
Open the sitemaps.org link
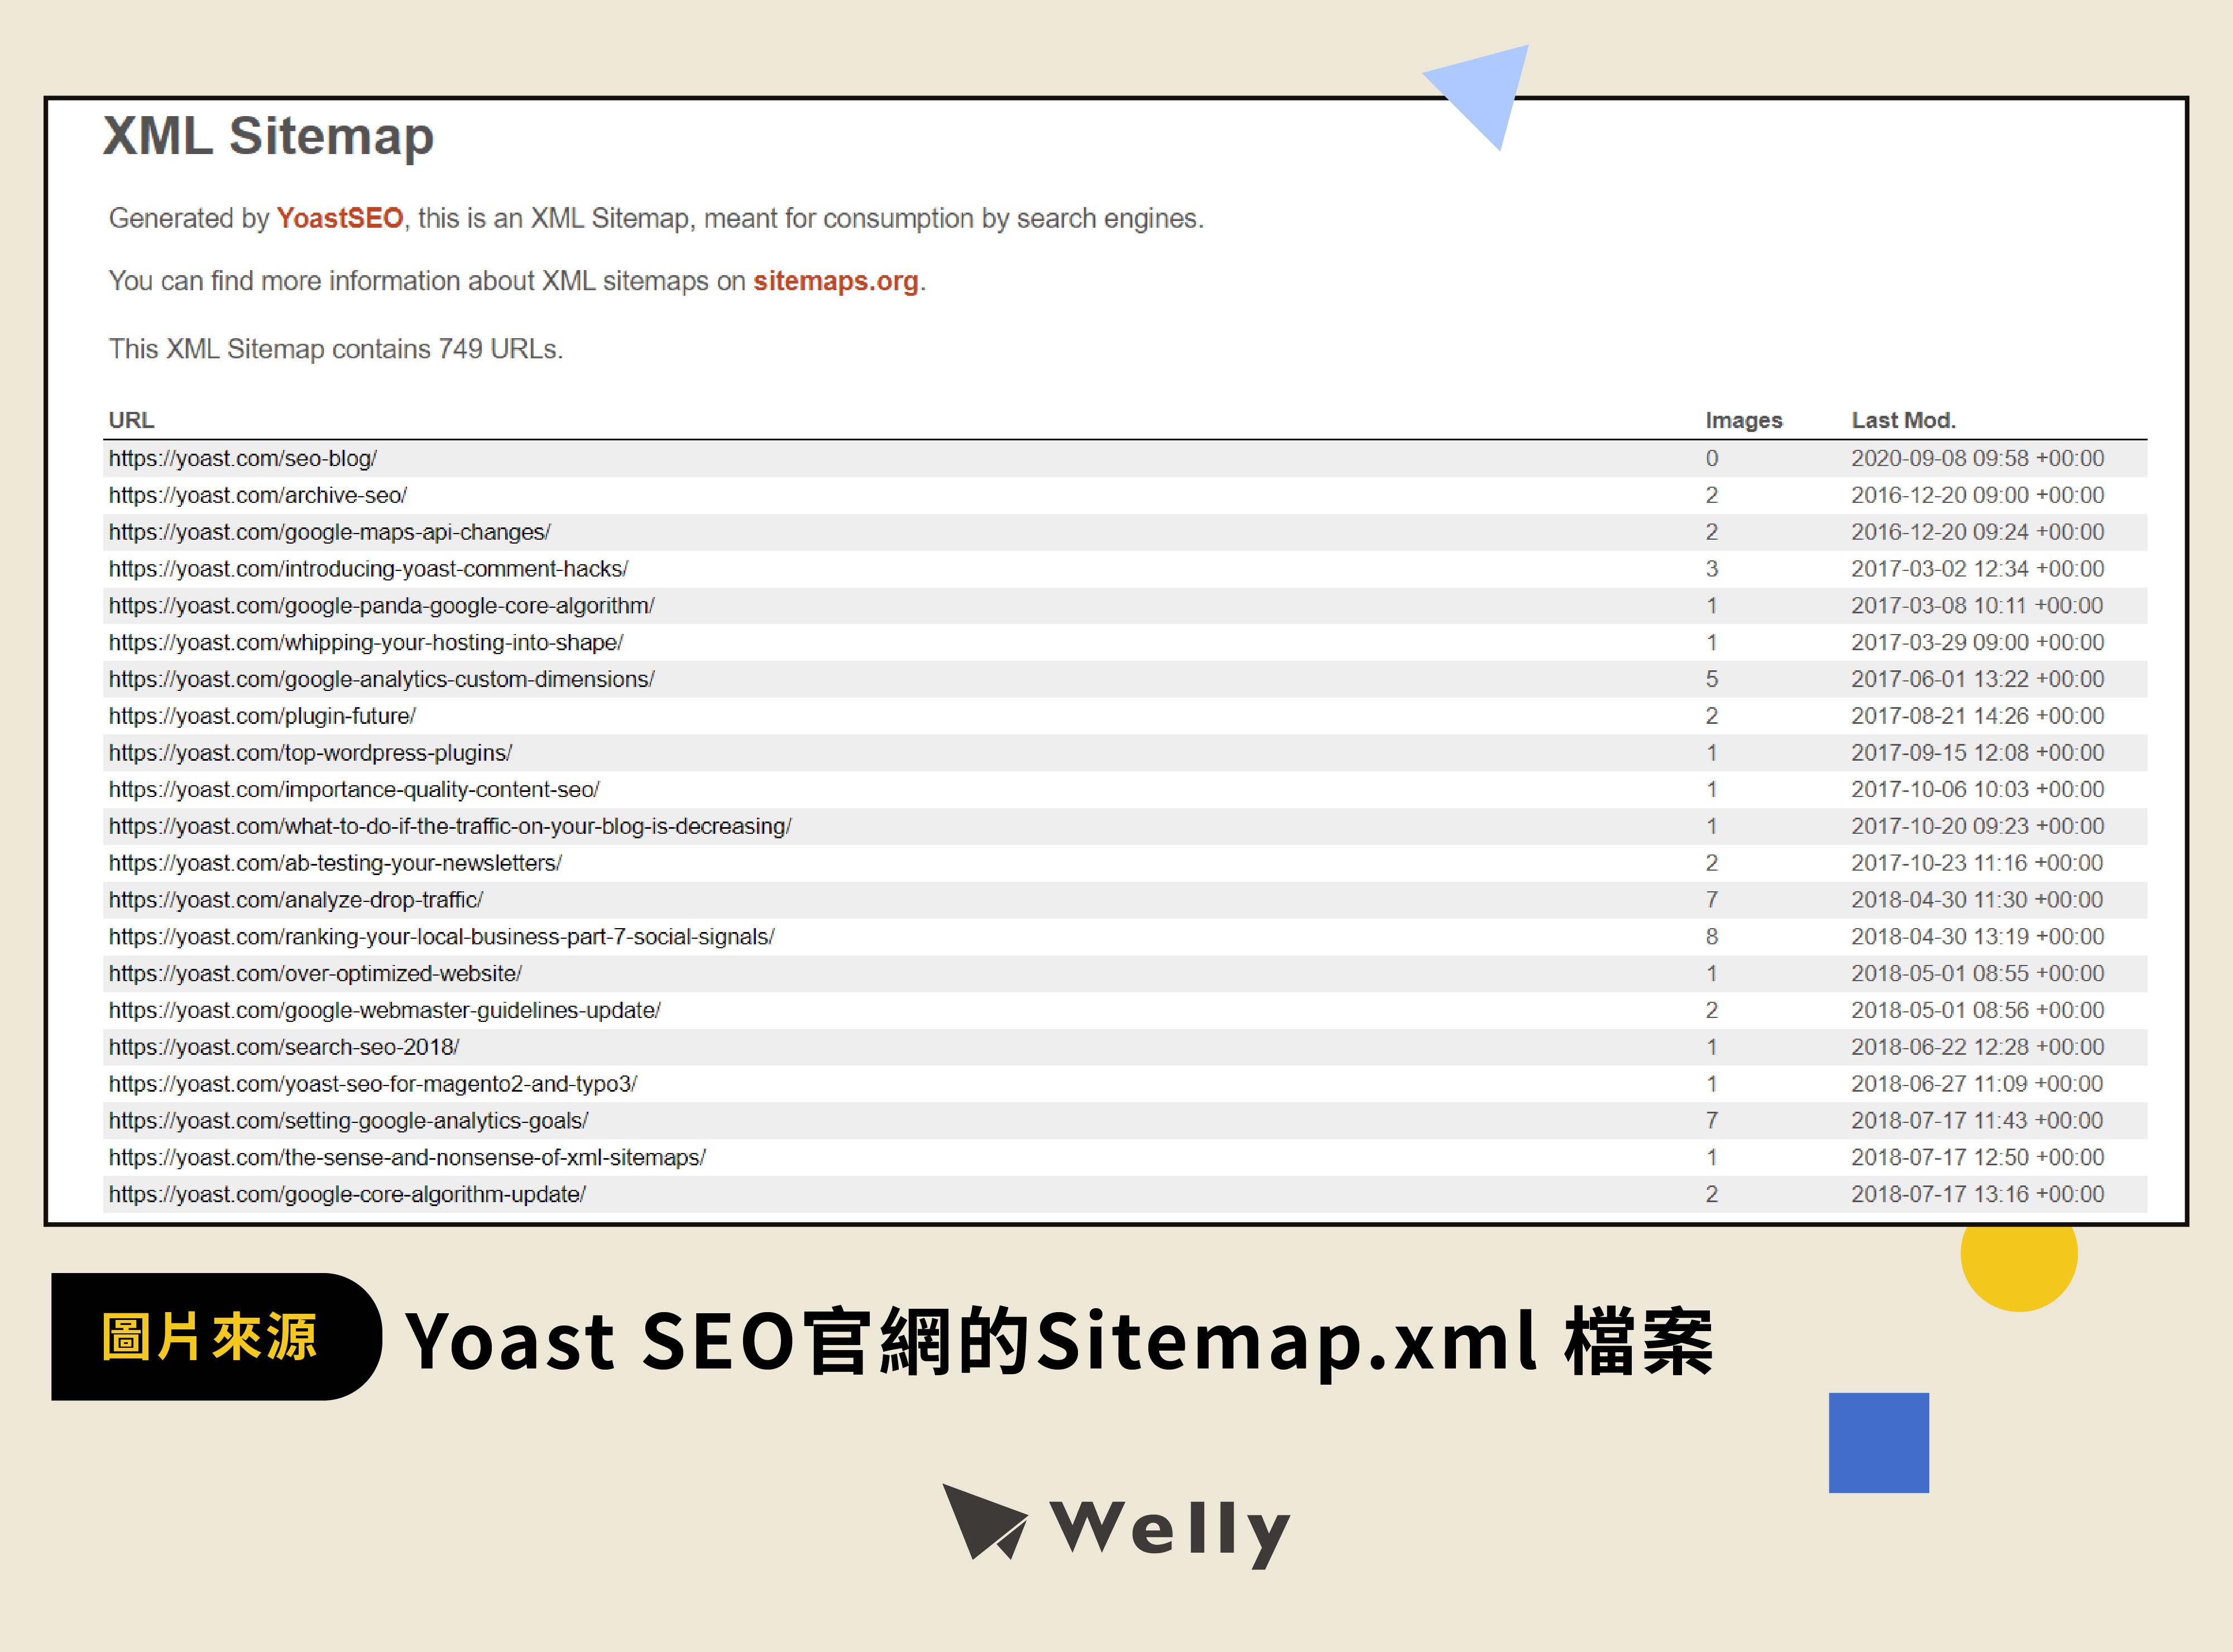(x=836, y=282)
